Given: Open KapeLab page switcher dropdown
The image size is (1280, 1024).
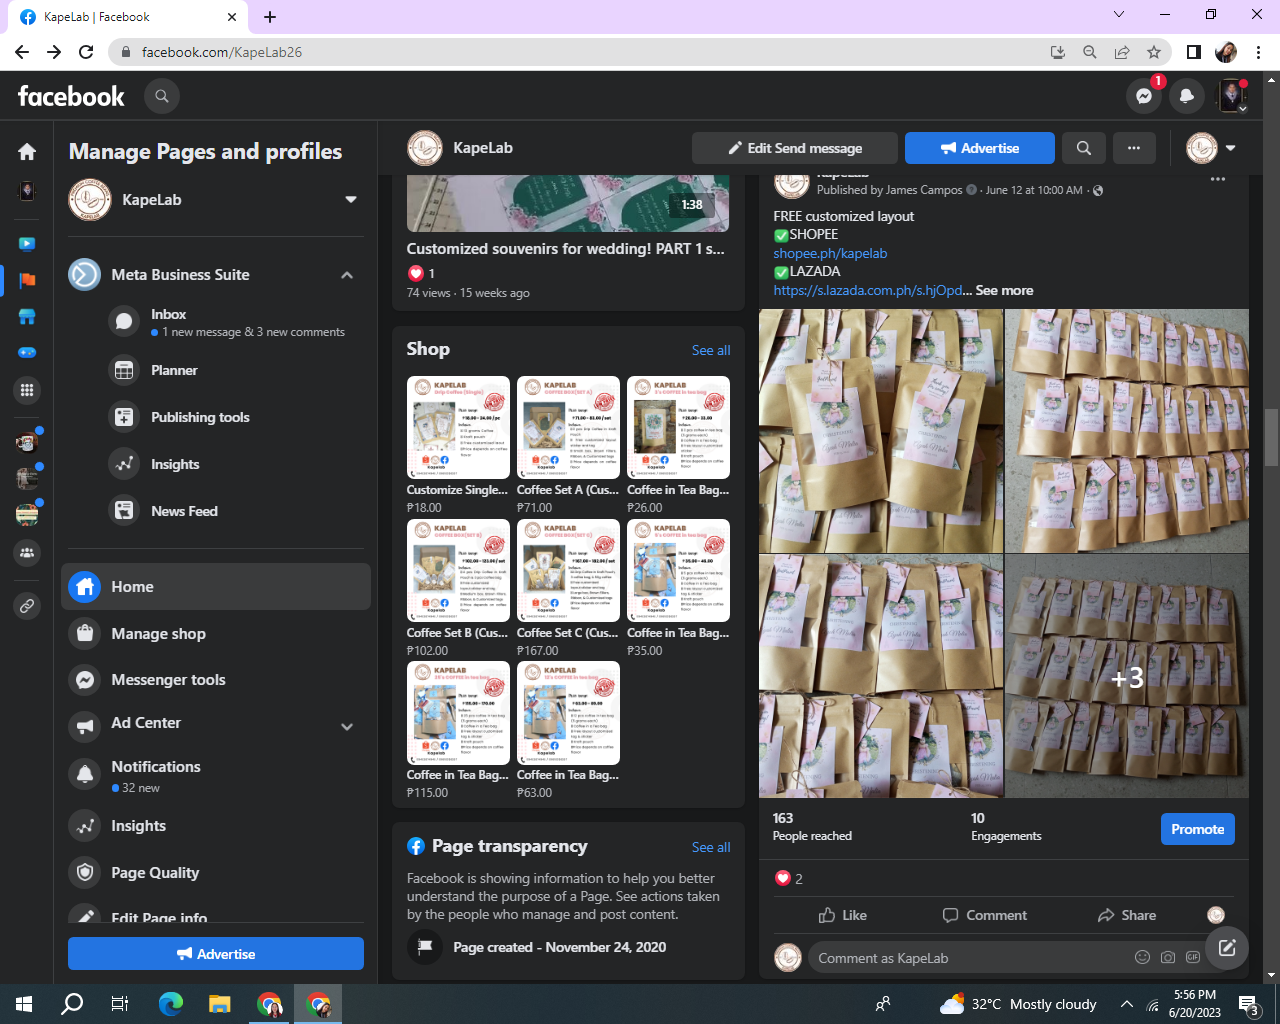Looking at the screenshot, I should (x=351, y=199).
